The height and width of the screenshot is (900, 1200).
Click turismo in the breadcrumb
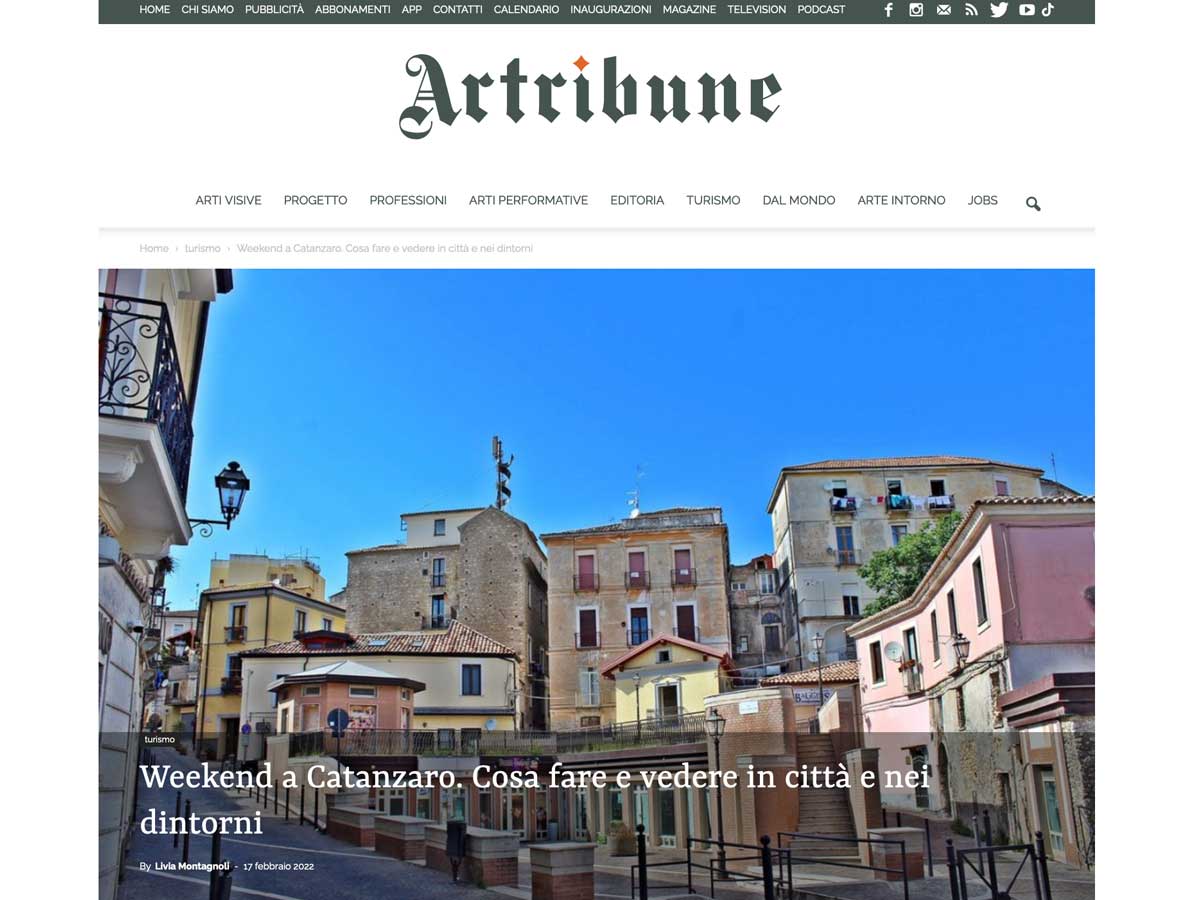pyautogui.click(x=203, y=248)
